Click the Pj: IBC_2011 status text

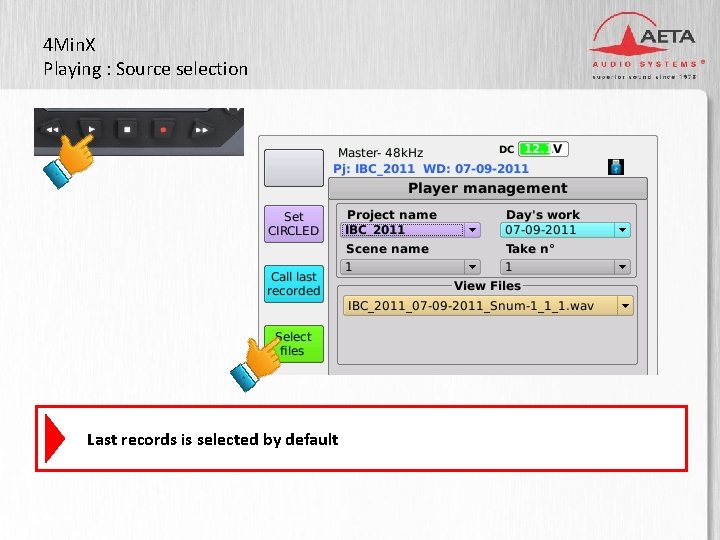pyautogui.click(x=374, y=169)
